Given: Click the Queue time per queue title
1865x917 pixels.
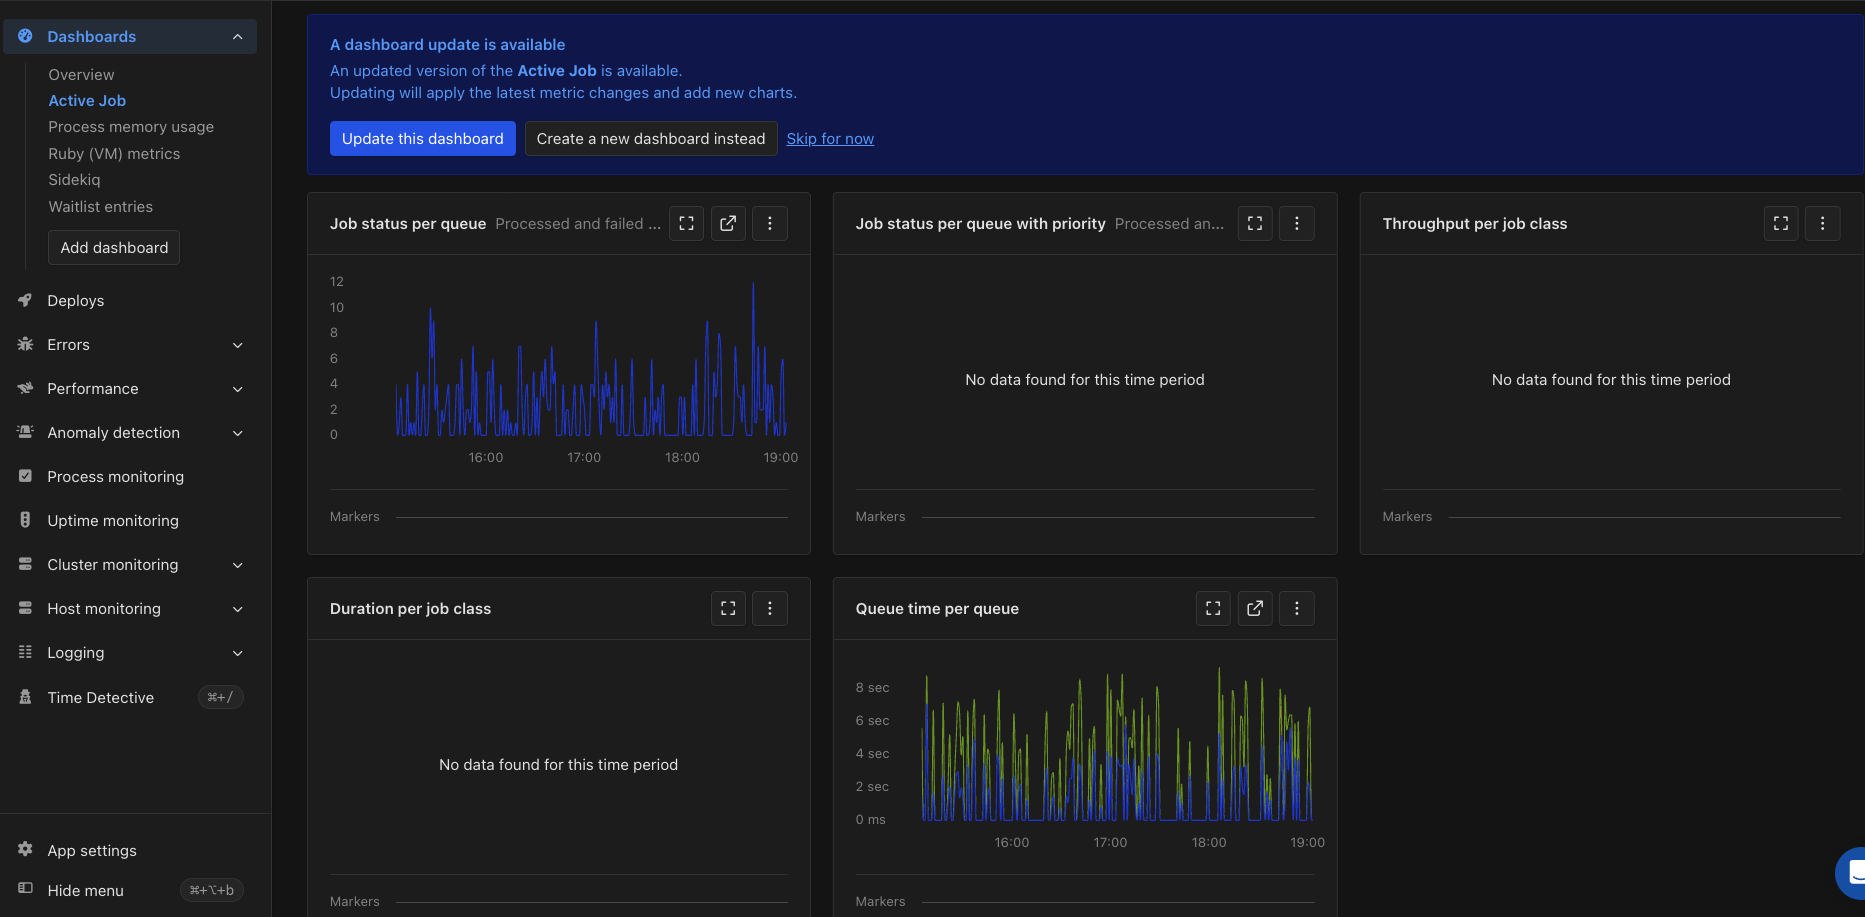Looking at the screenshot, I should [937, 609].
